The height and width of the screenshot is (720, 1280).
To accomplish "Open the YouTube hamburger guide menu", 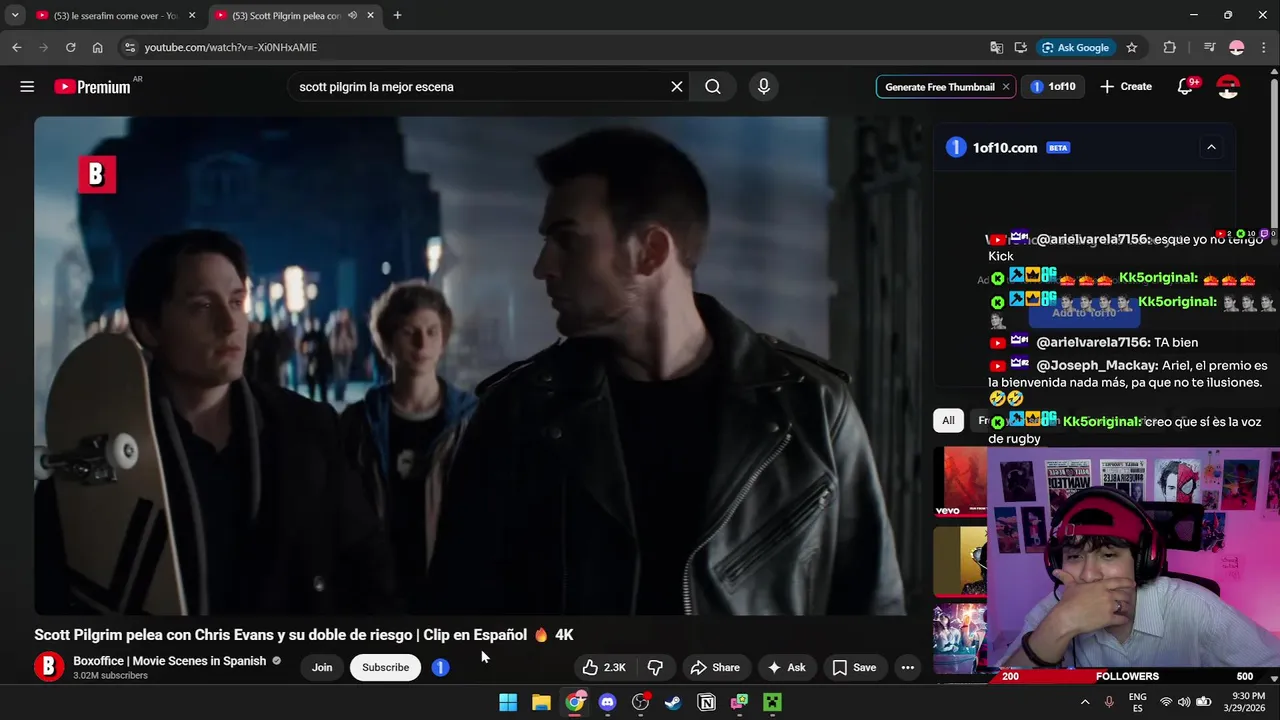I will pyautogui.click(x=27, y=87).
